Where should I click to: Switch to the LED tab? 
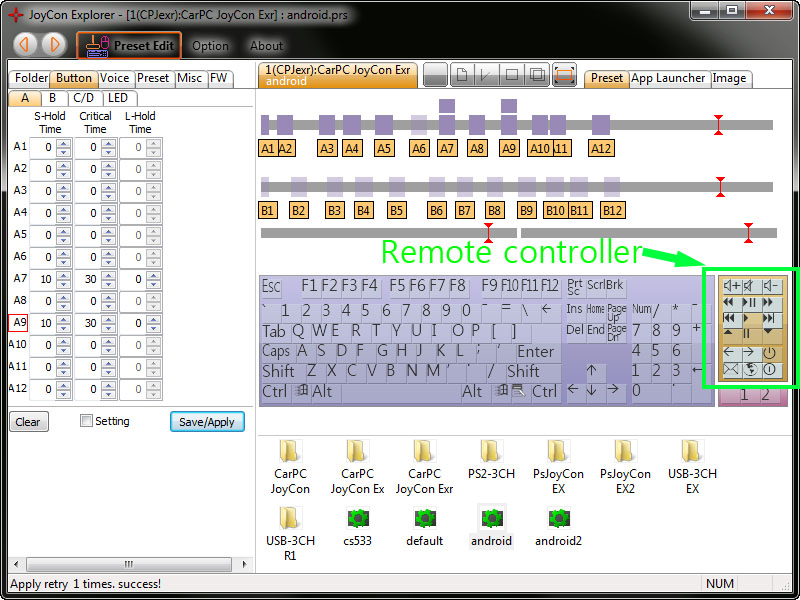point(118,97)
